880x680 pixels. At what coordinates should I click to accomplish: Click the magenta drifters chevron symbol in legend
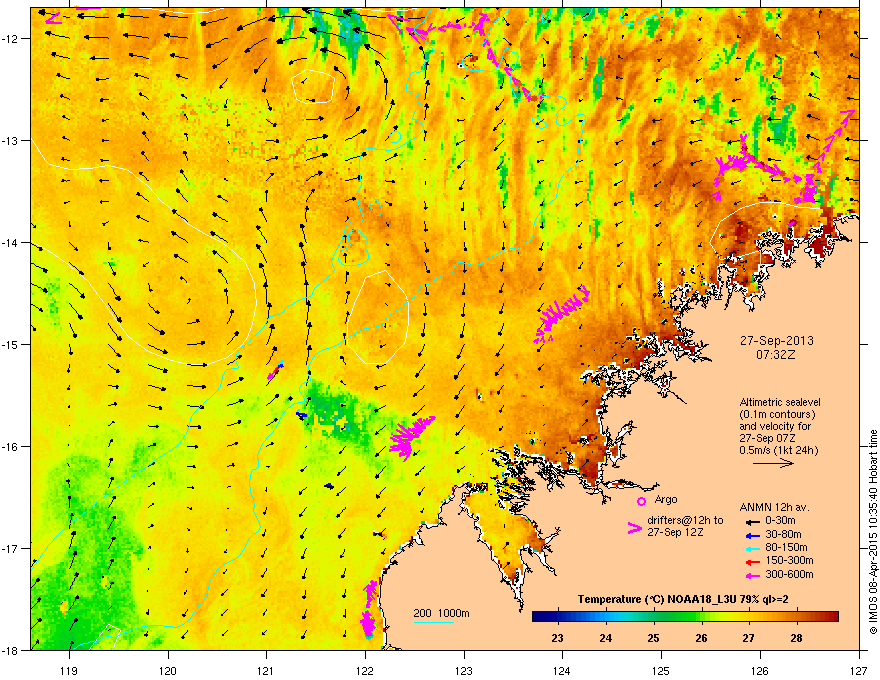[635, 527]
